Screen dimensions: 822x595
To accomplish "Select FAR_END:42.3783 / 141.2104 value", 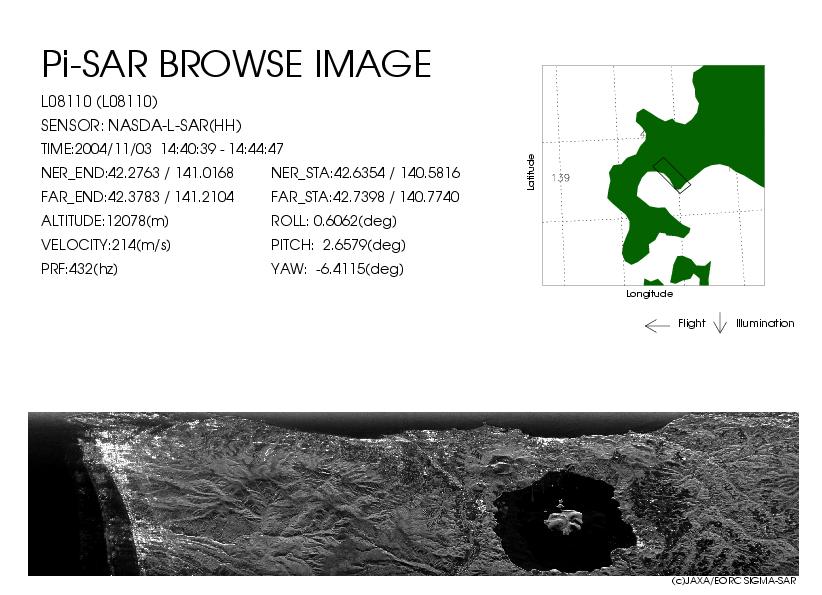I will pos(137,197).
